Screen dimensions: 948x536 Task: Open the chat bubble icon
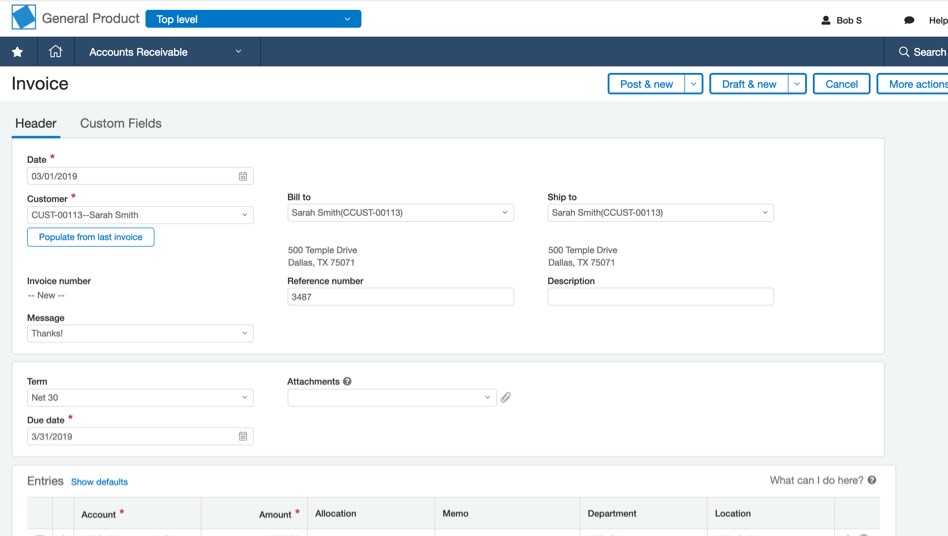tap(909, 20)
